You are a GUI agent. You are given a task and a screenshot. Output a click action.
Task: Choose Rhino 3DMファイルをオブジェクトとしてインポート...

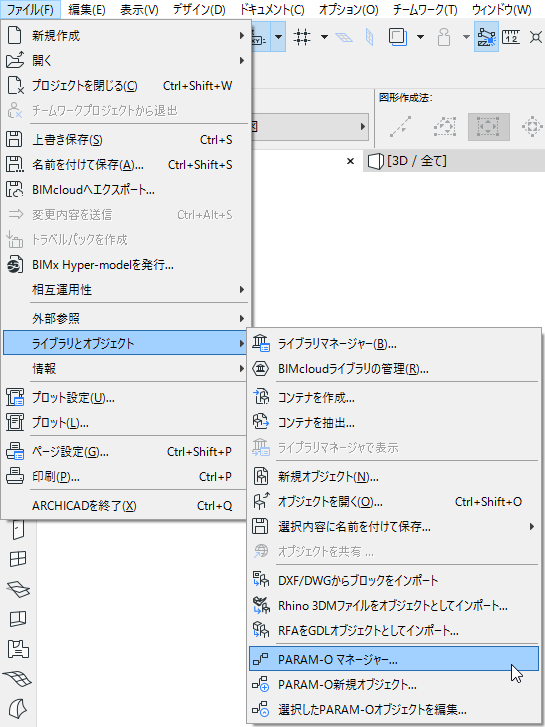click(394, 605)
